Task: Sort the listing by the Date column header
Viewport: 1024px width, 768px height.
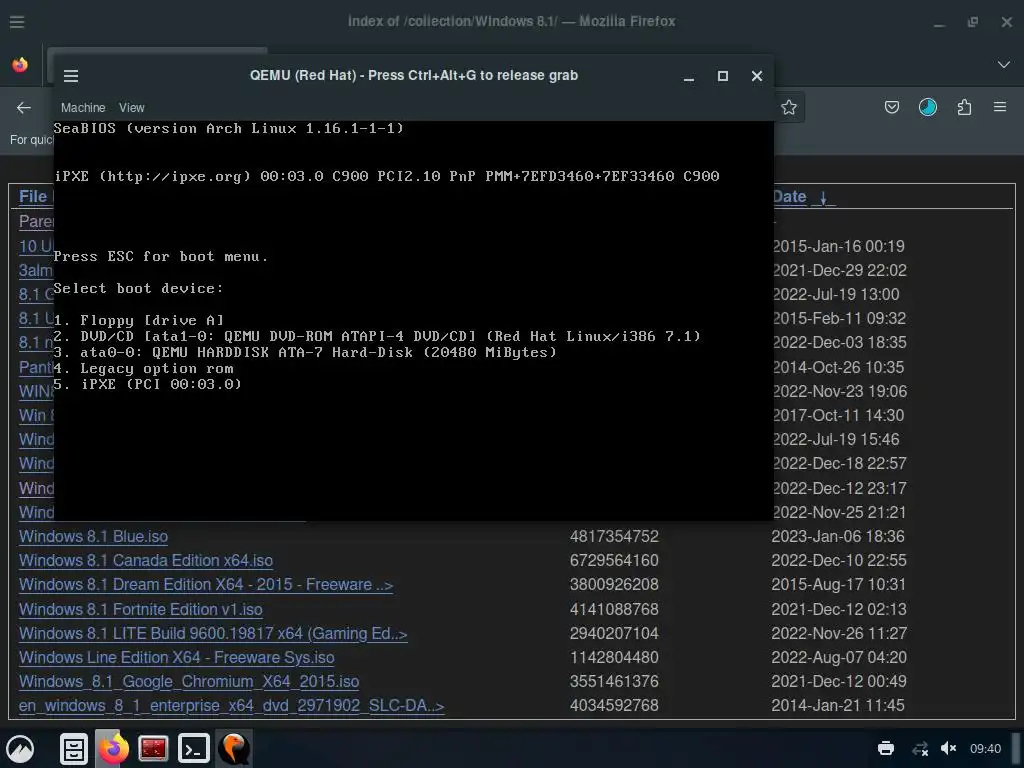Action: 789,197
